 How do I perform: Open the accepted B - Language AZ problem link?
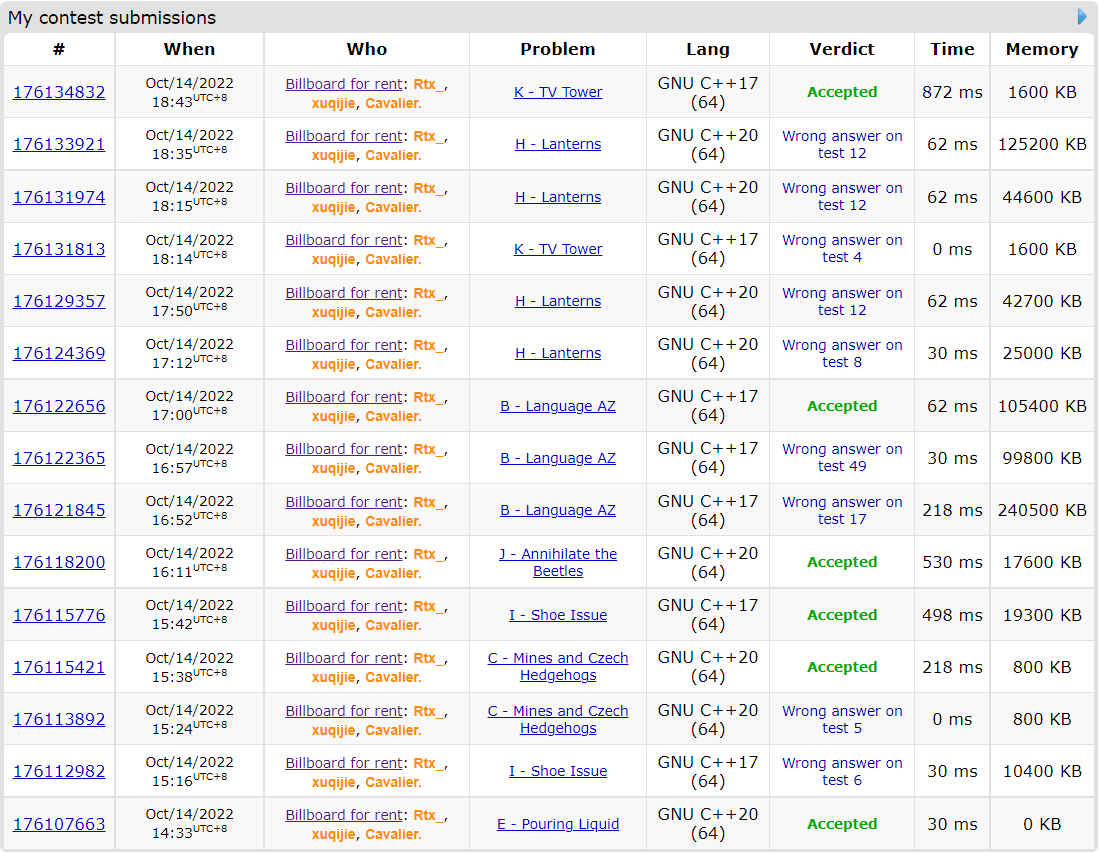558,406
